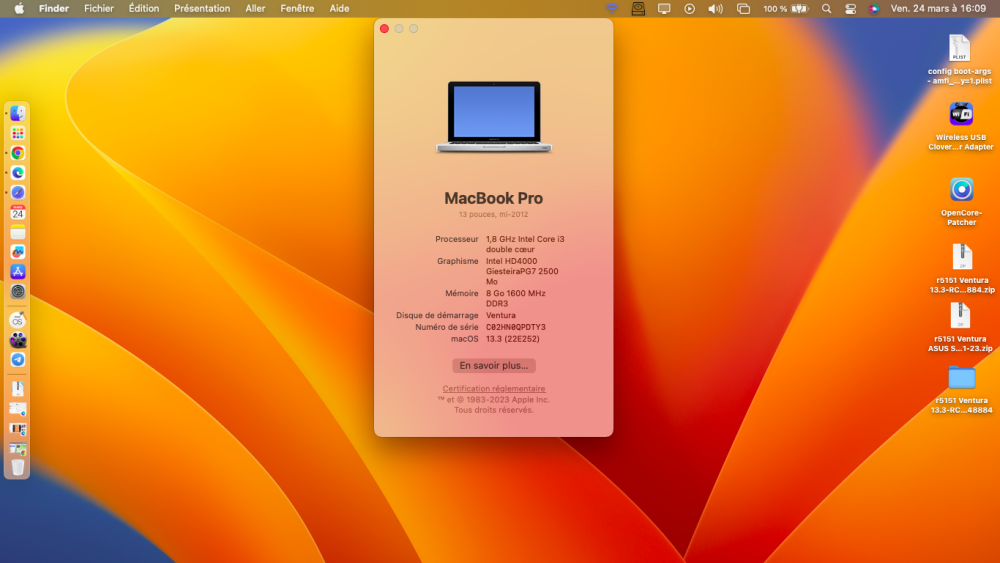The width and height of the screenshot is (1000, 563).
Task: Click the battery 100 % status icon
Action: 786,8
